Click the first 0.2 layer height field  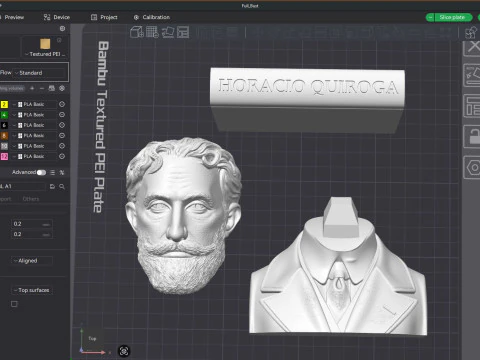click(x=32, y=224)
